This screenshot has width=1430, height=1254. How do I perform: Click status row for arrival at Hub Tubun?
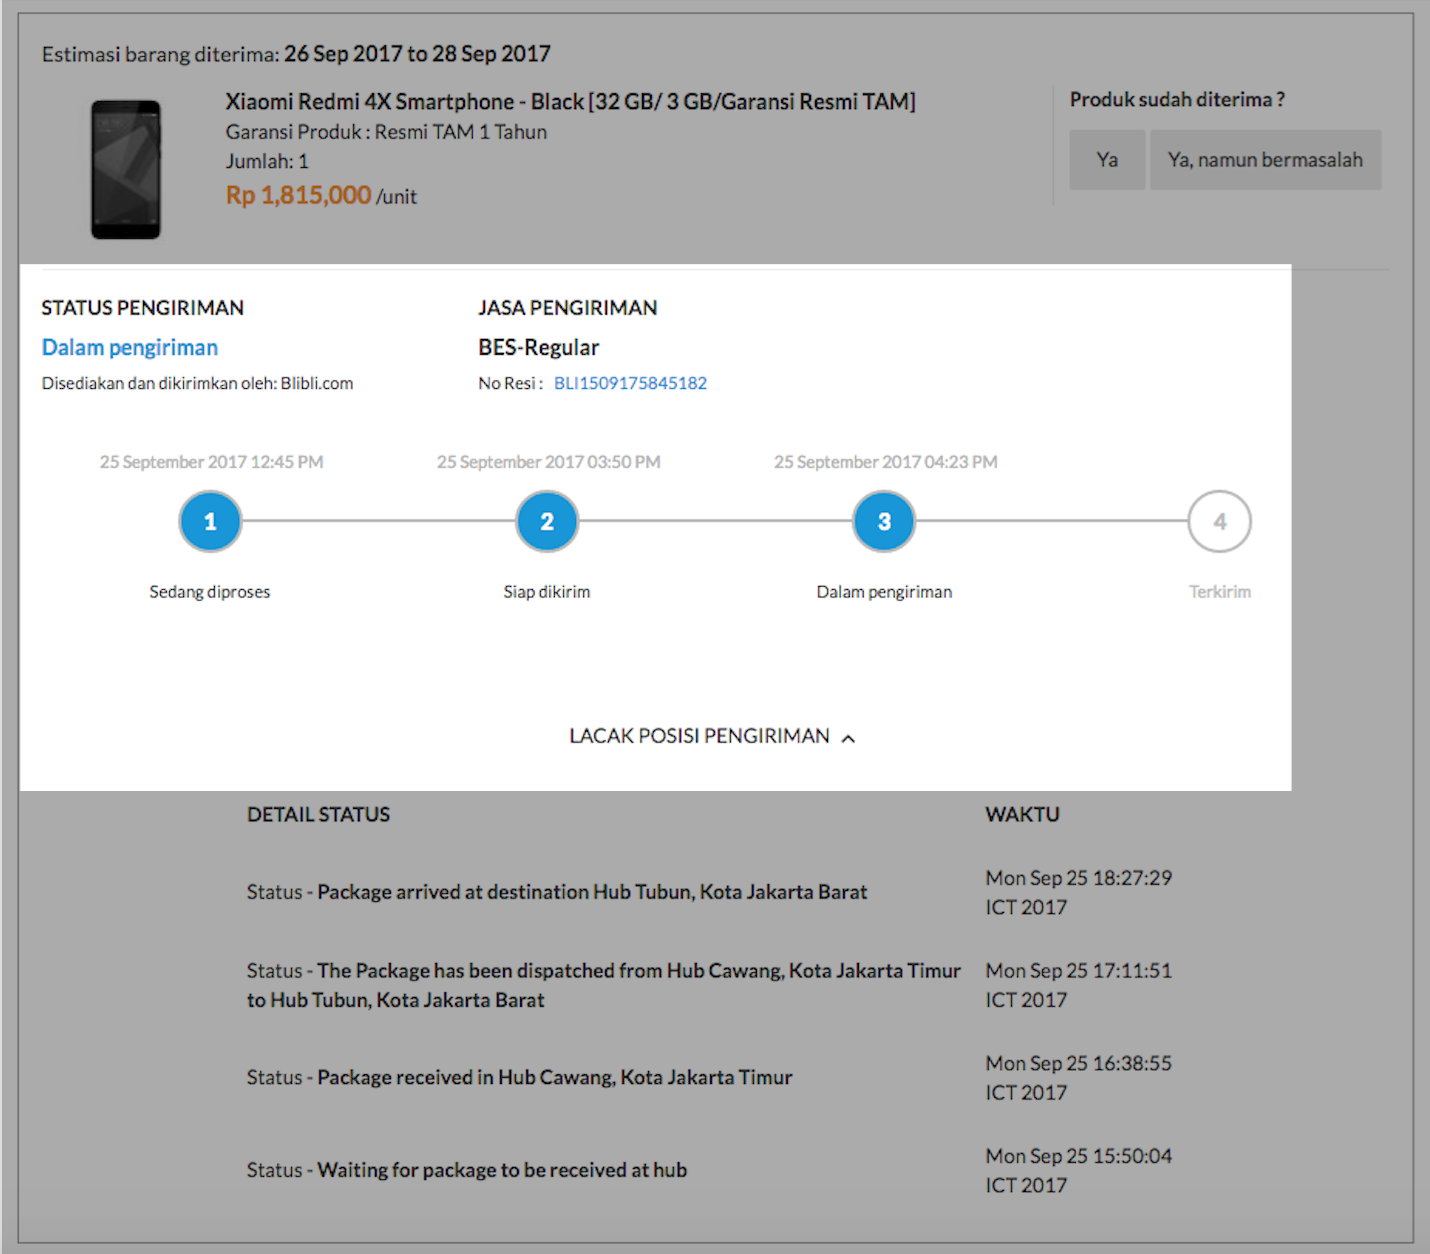[x=557, y=892]
